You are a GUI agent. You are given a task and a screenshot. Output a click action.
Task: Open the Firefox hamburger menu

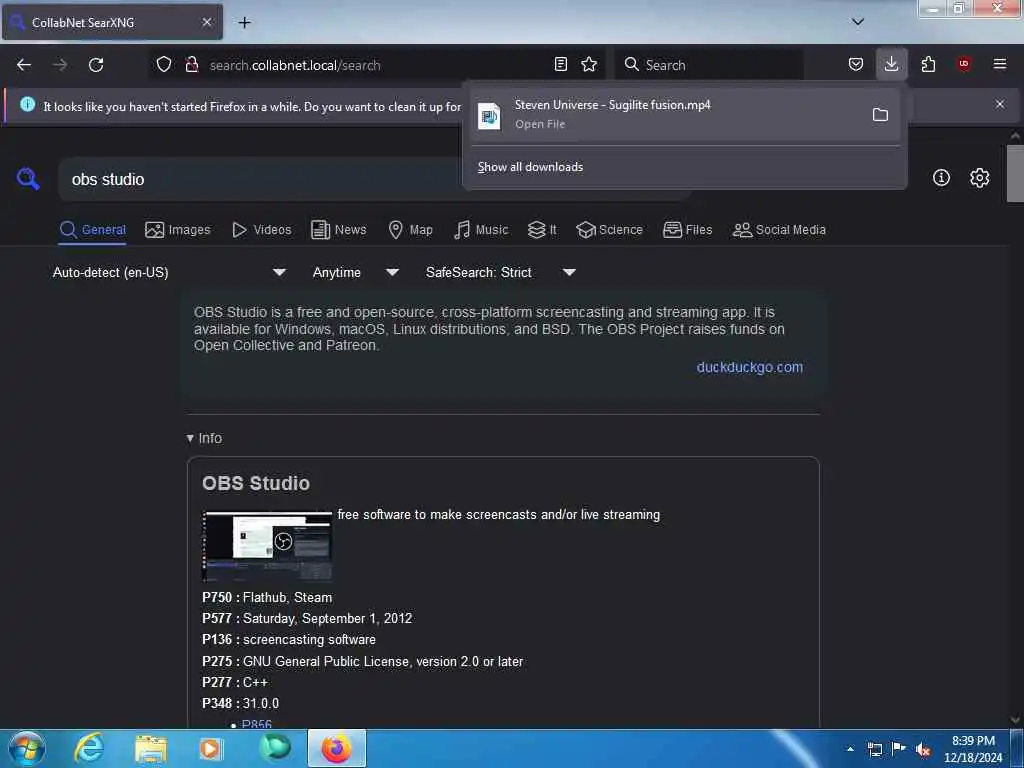click(x=1000, y=64)
